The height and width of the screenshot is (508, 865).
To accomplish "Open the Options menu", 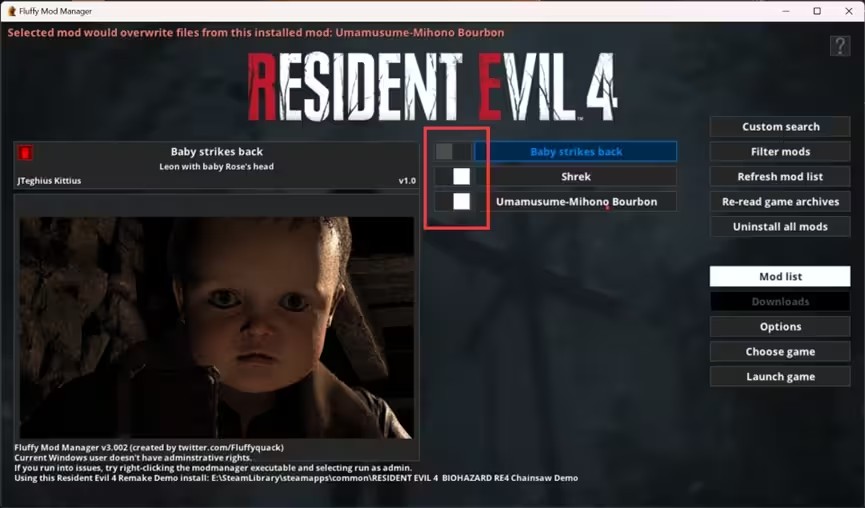I will click(780, 327).
